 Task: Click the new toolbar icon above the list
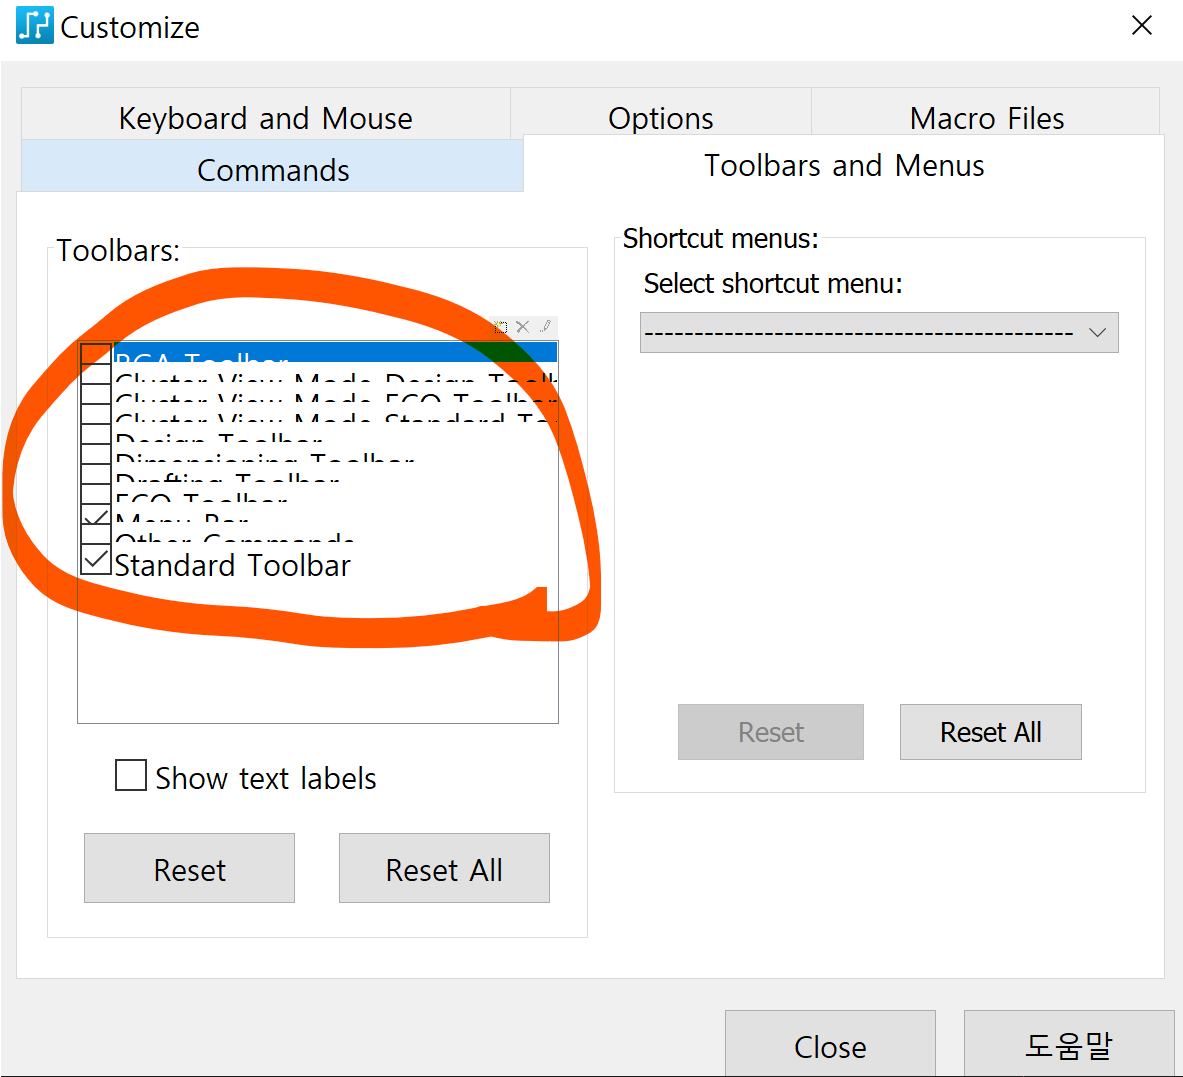(501, 327)
